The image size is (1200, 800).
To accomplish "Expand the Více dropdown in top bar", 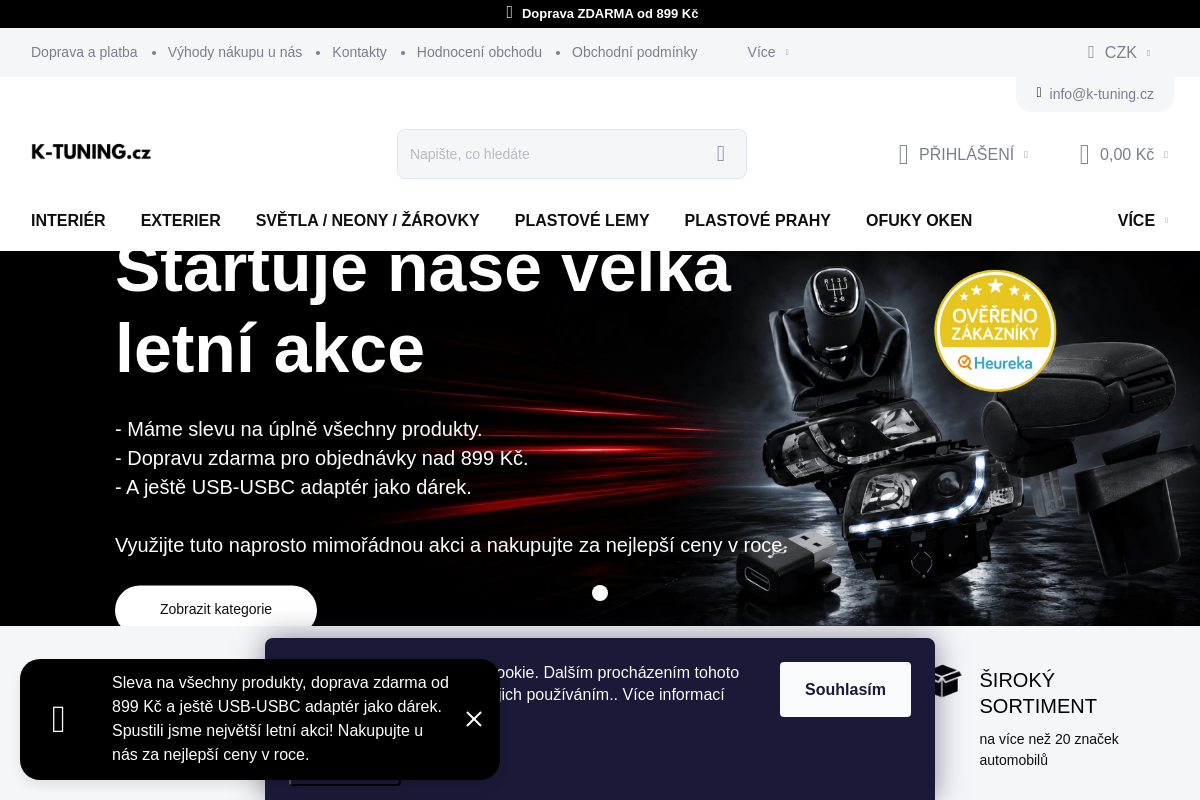I will pos(768,52).
